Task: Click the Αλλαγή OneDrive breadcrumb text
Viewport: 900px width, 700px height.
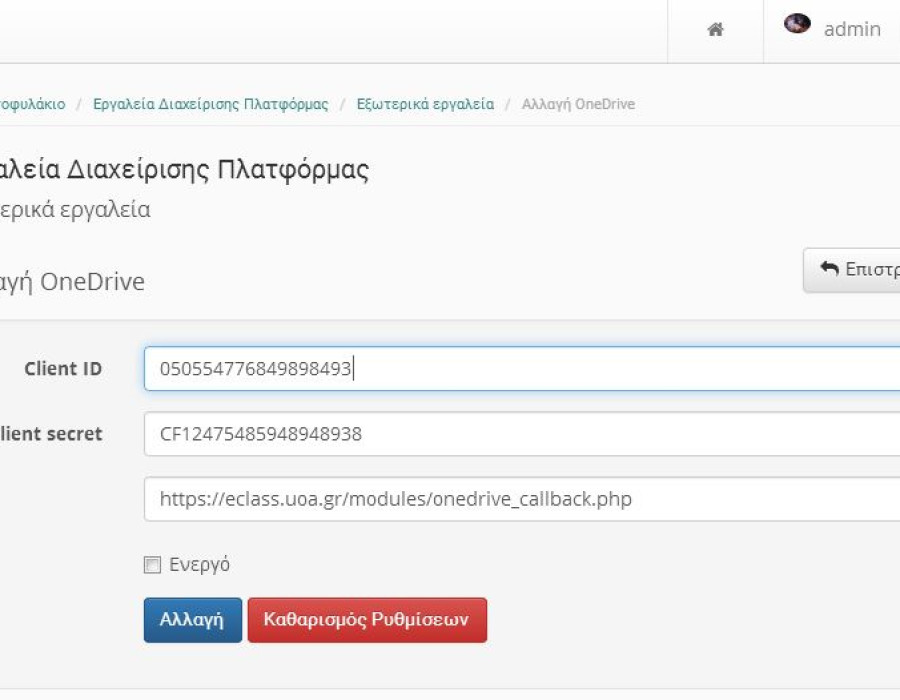Action: 578,104
